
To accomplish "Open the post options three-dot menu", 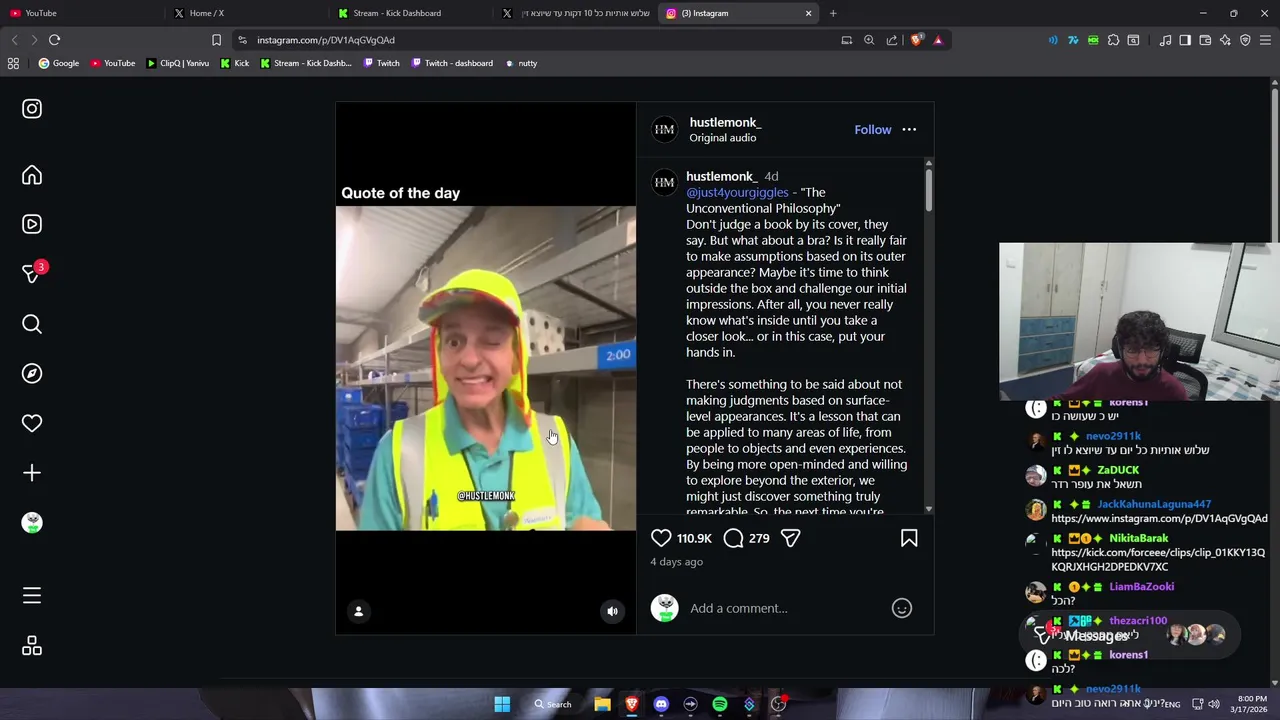I will pos(909,129).
